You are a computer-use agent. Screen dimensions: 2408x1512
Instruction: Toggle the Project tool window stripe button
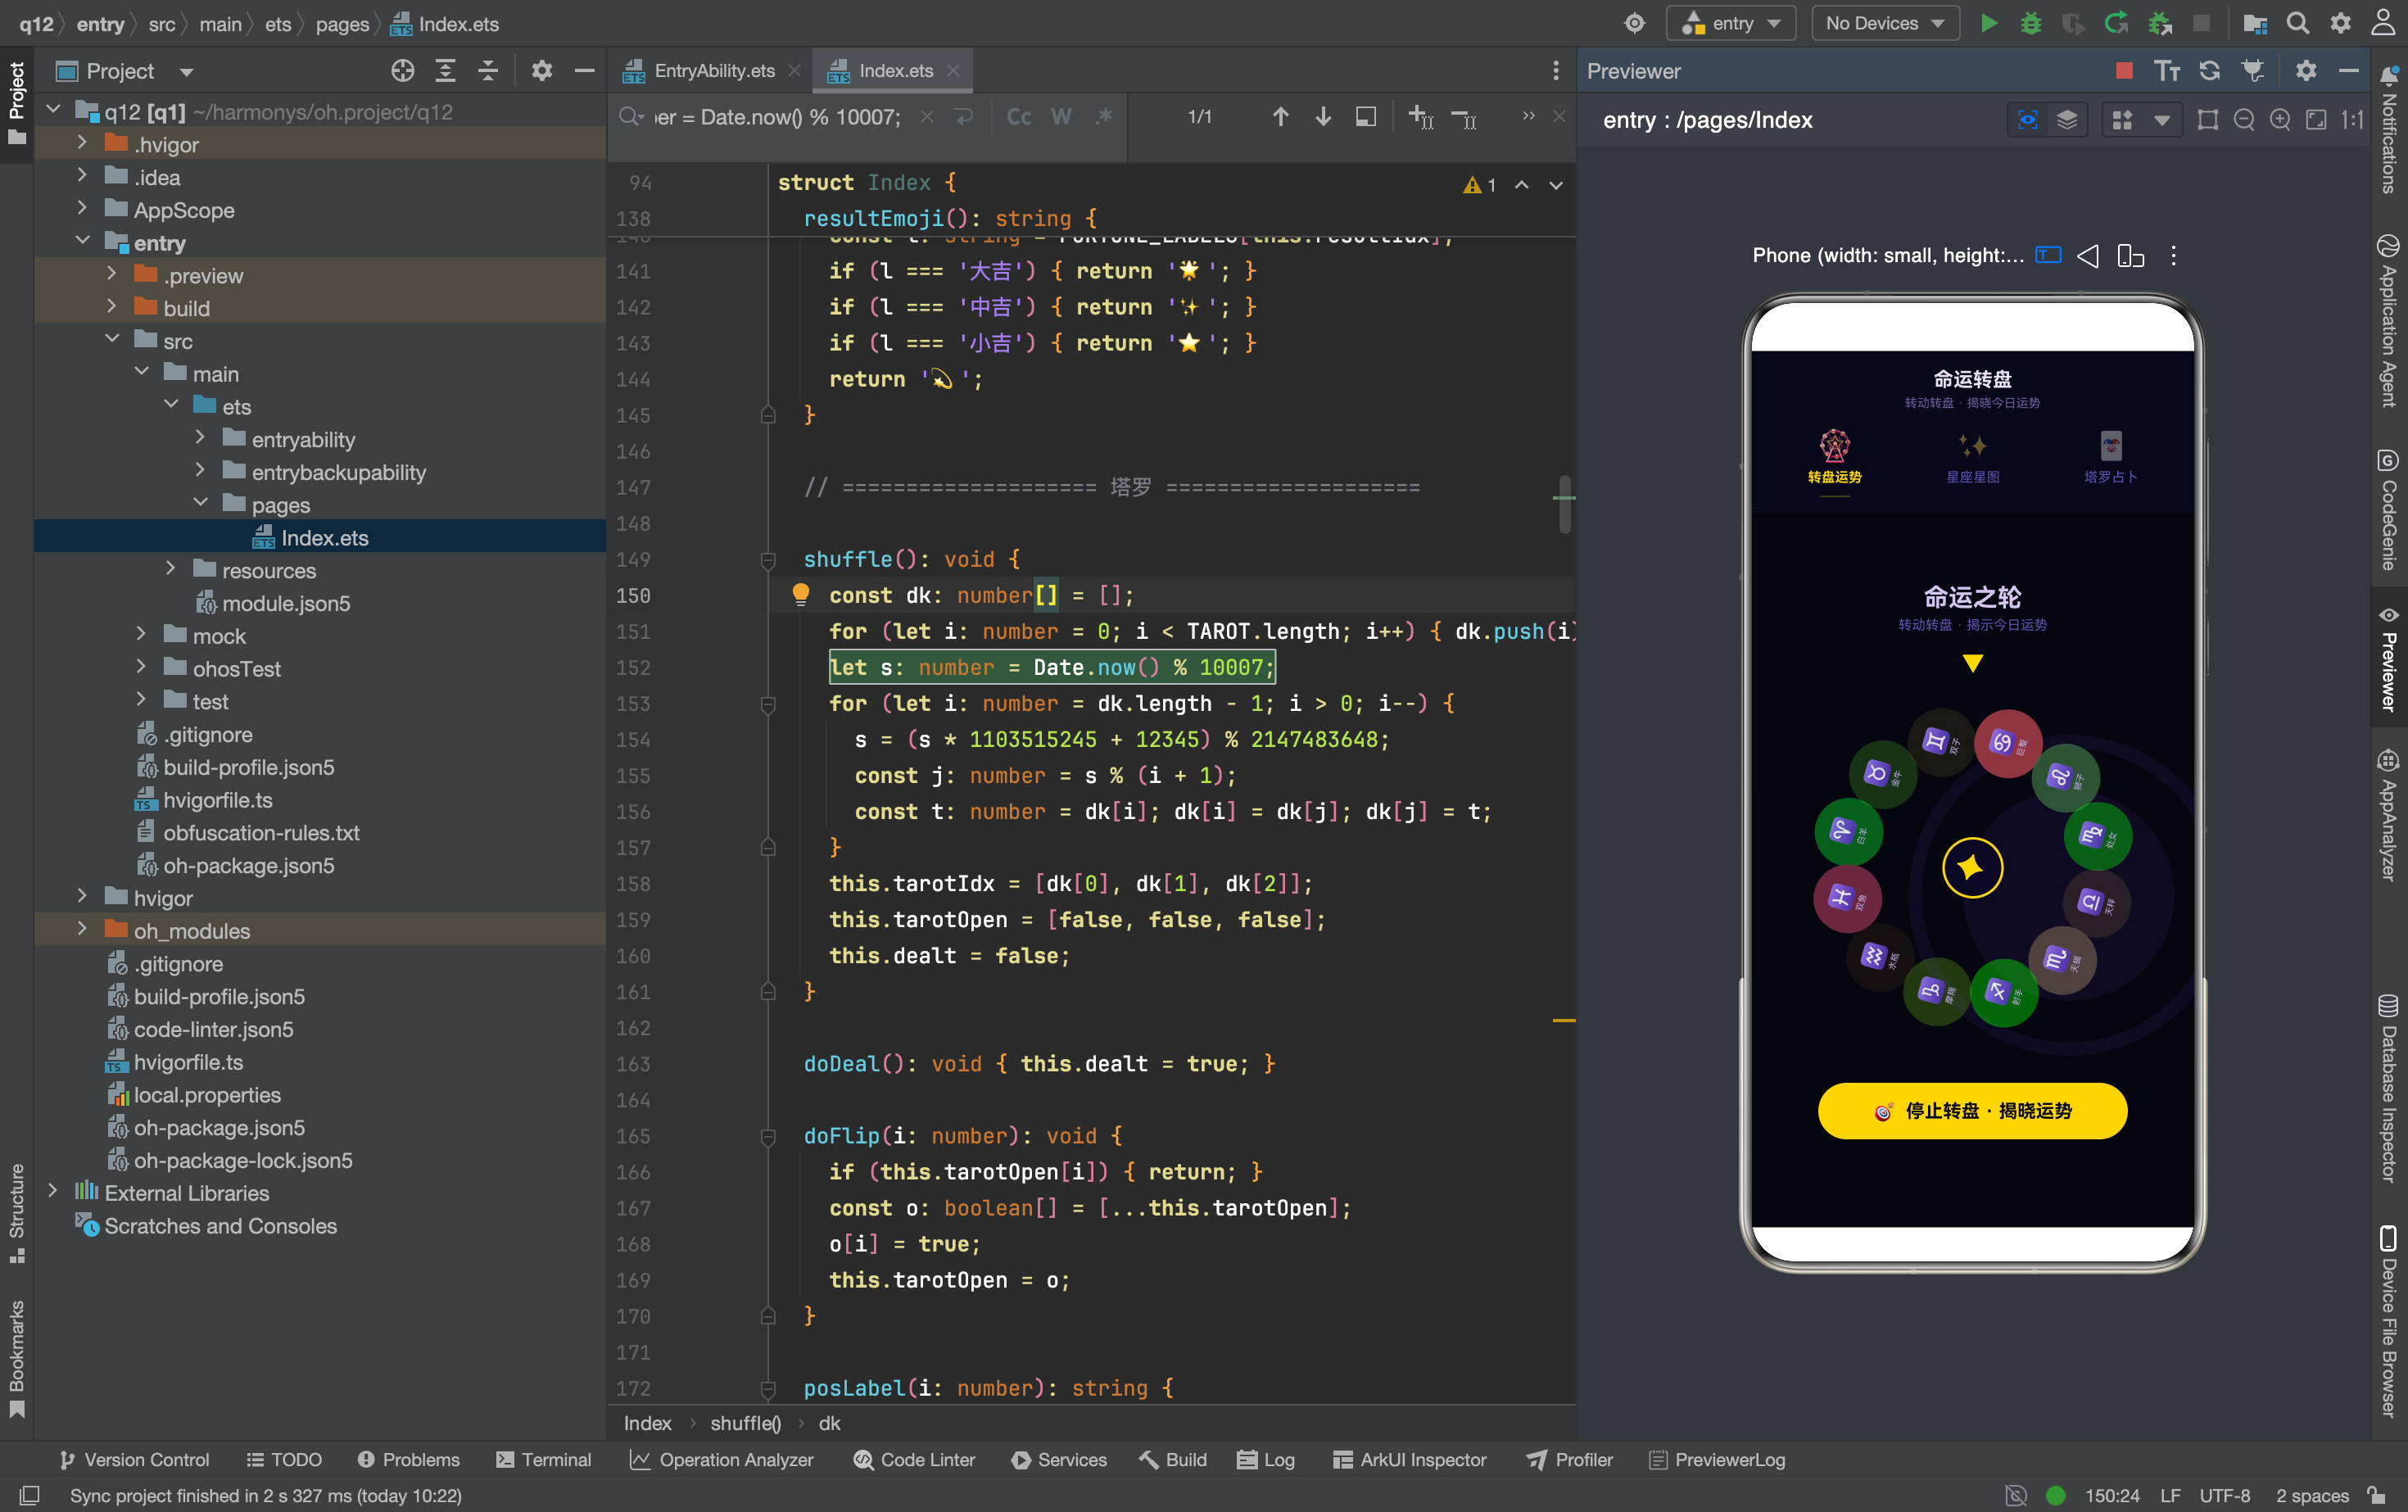[x=17, y=104]
